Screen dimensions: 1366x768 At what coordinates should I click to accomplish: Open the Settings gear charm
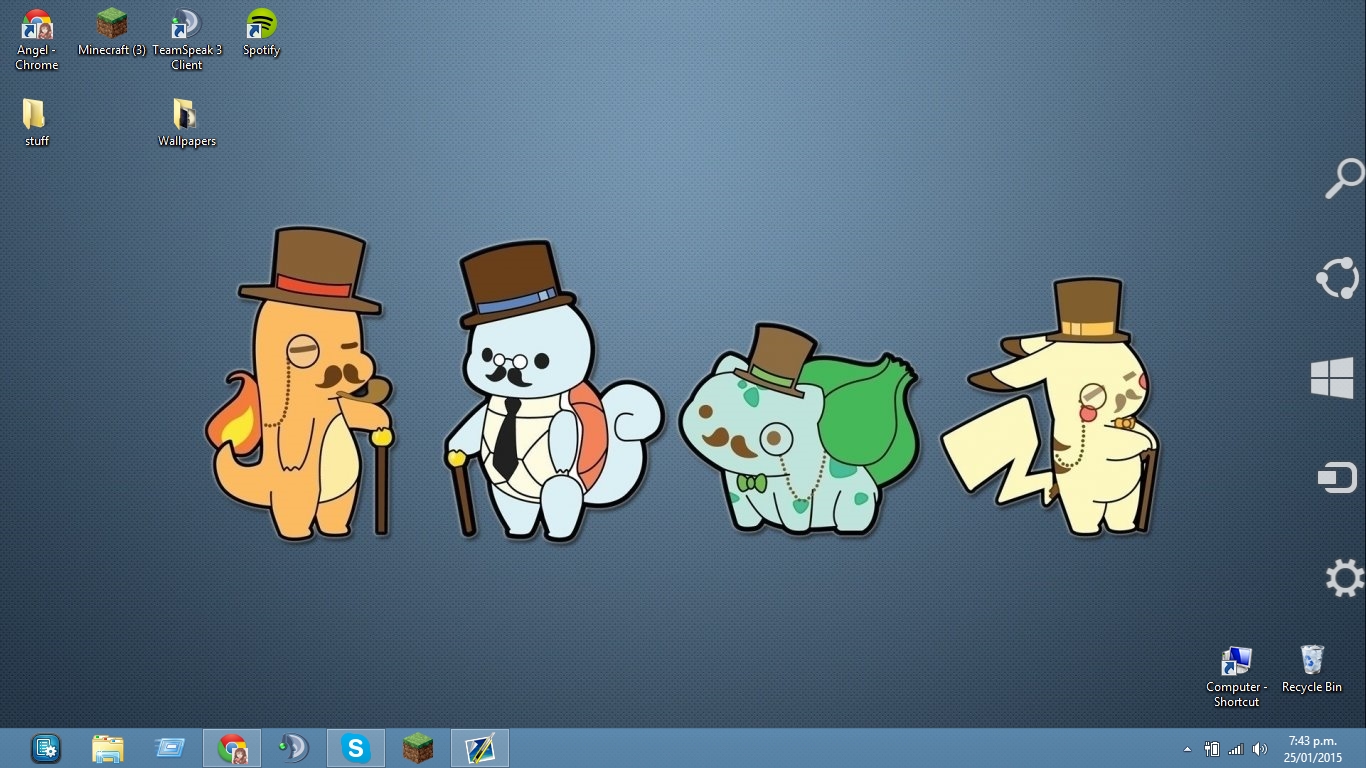(1343, 578)
